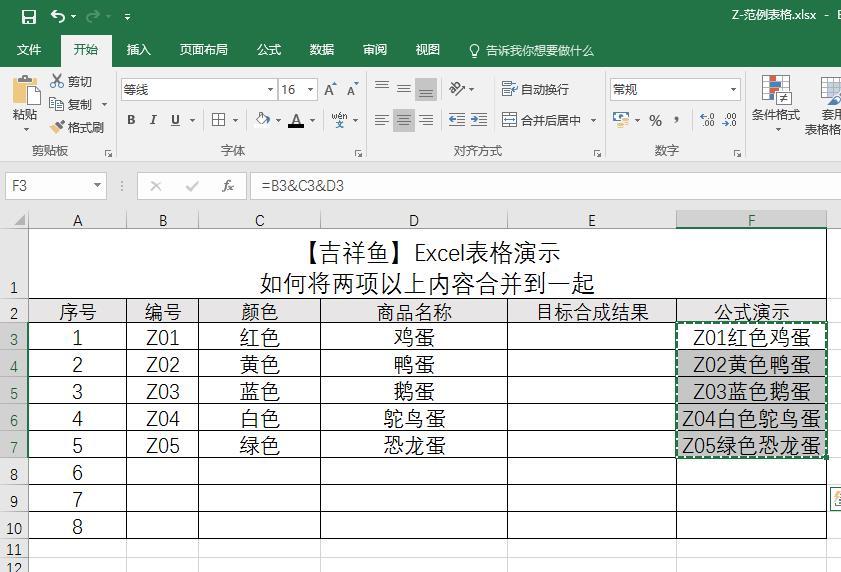The width and height of the screenshot is (841, 572).
Task: Open the font size 16 dropdown
Action: (311, 90)
